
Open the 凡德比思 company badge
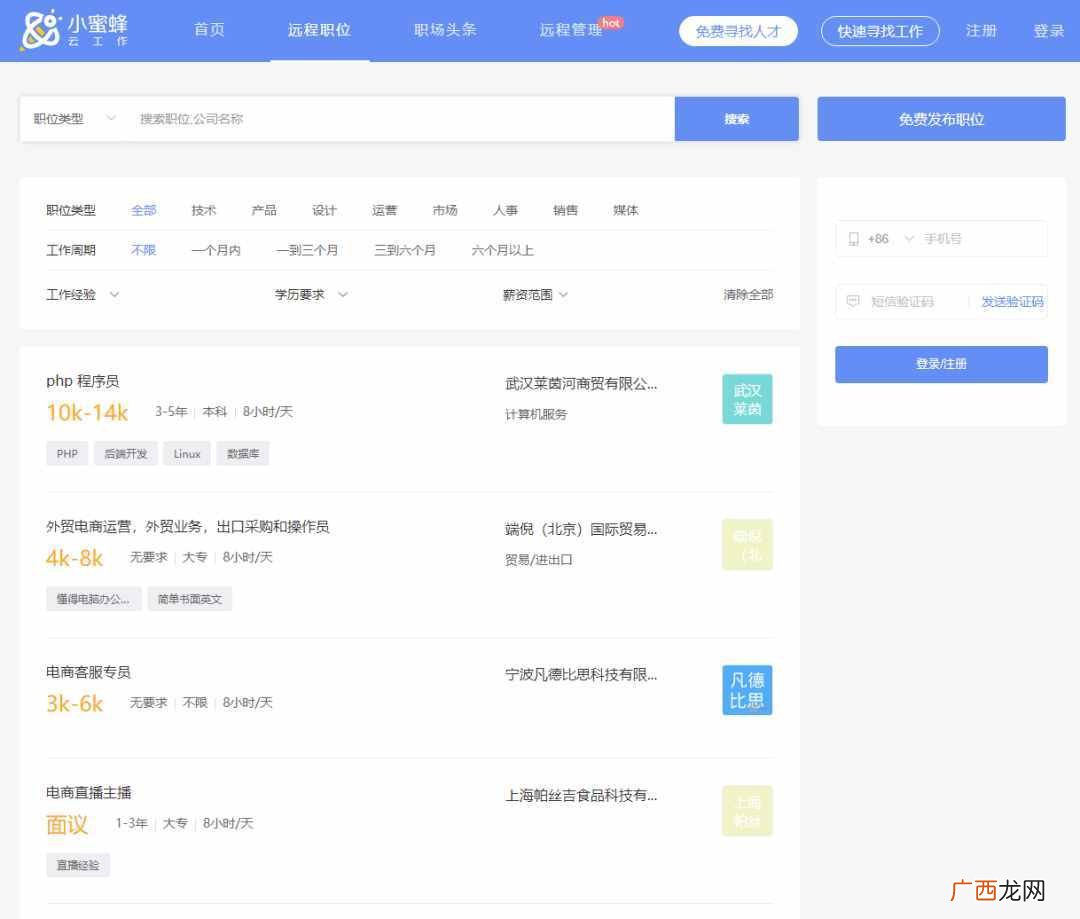point(747,690)
